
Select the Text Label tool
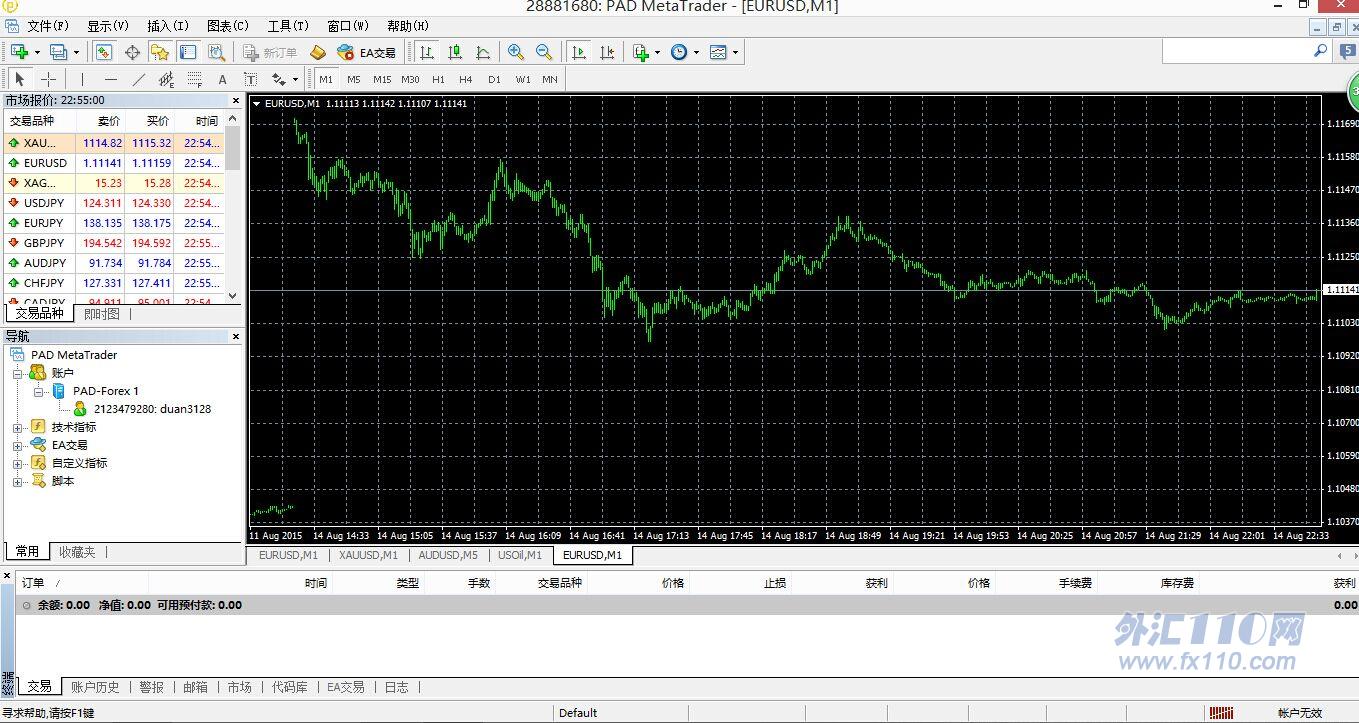tap(250, 79)
